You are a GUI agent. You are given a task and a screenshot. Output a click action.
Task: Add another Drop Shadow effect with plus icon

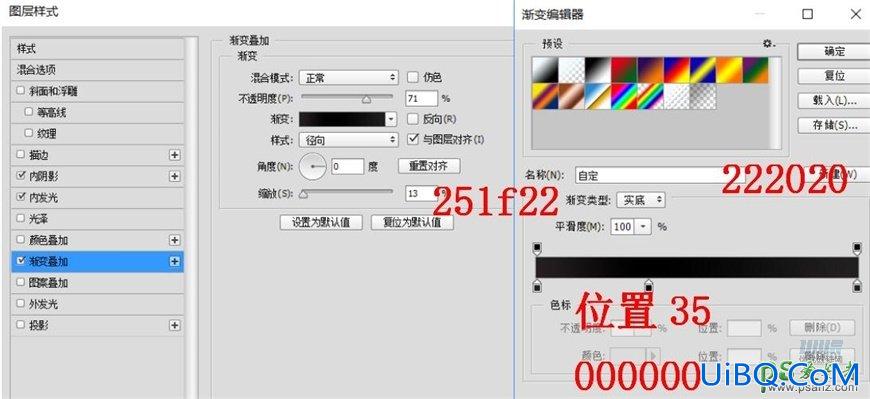click(175, 325)
